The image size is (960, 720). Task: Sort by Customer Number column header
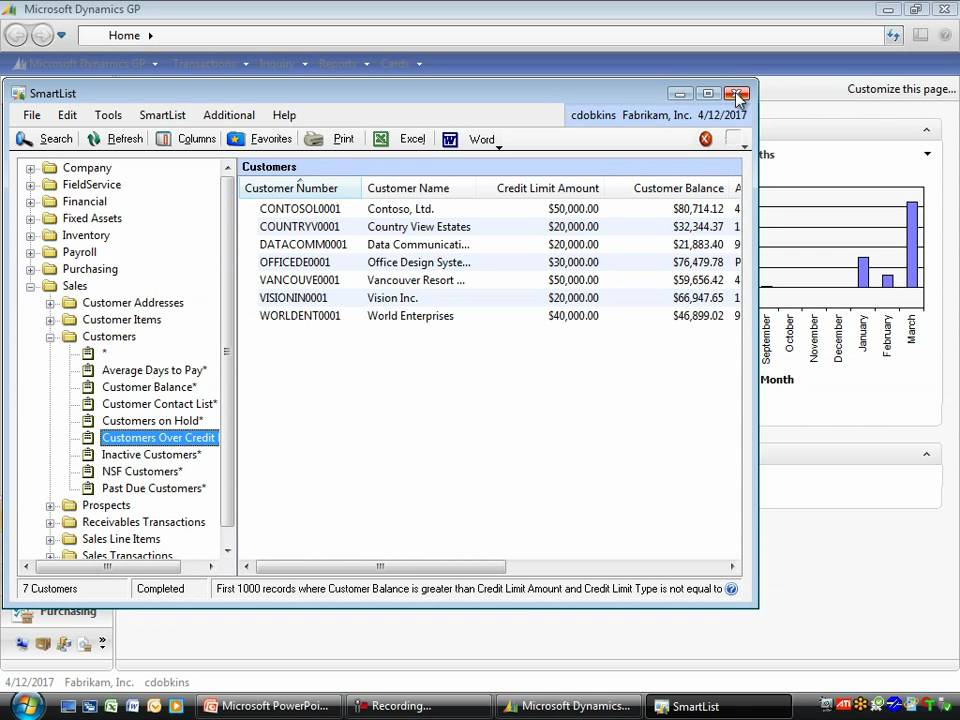click(300, 189)
